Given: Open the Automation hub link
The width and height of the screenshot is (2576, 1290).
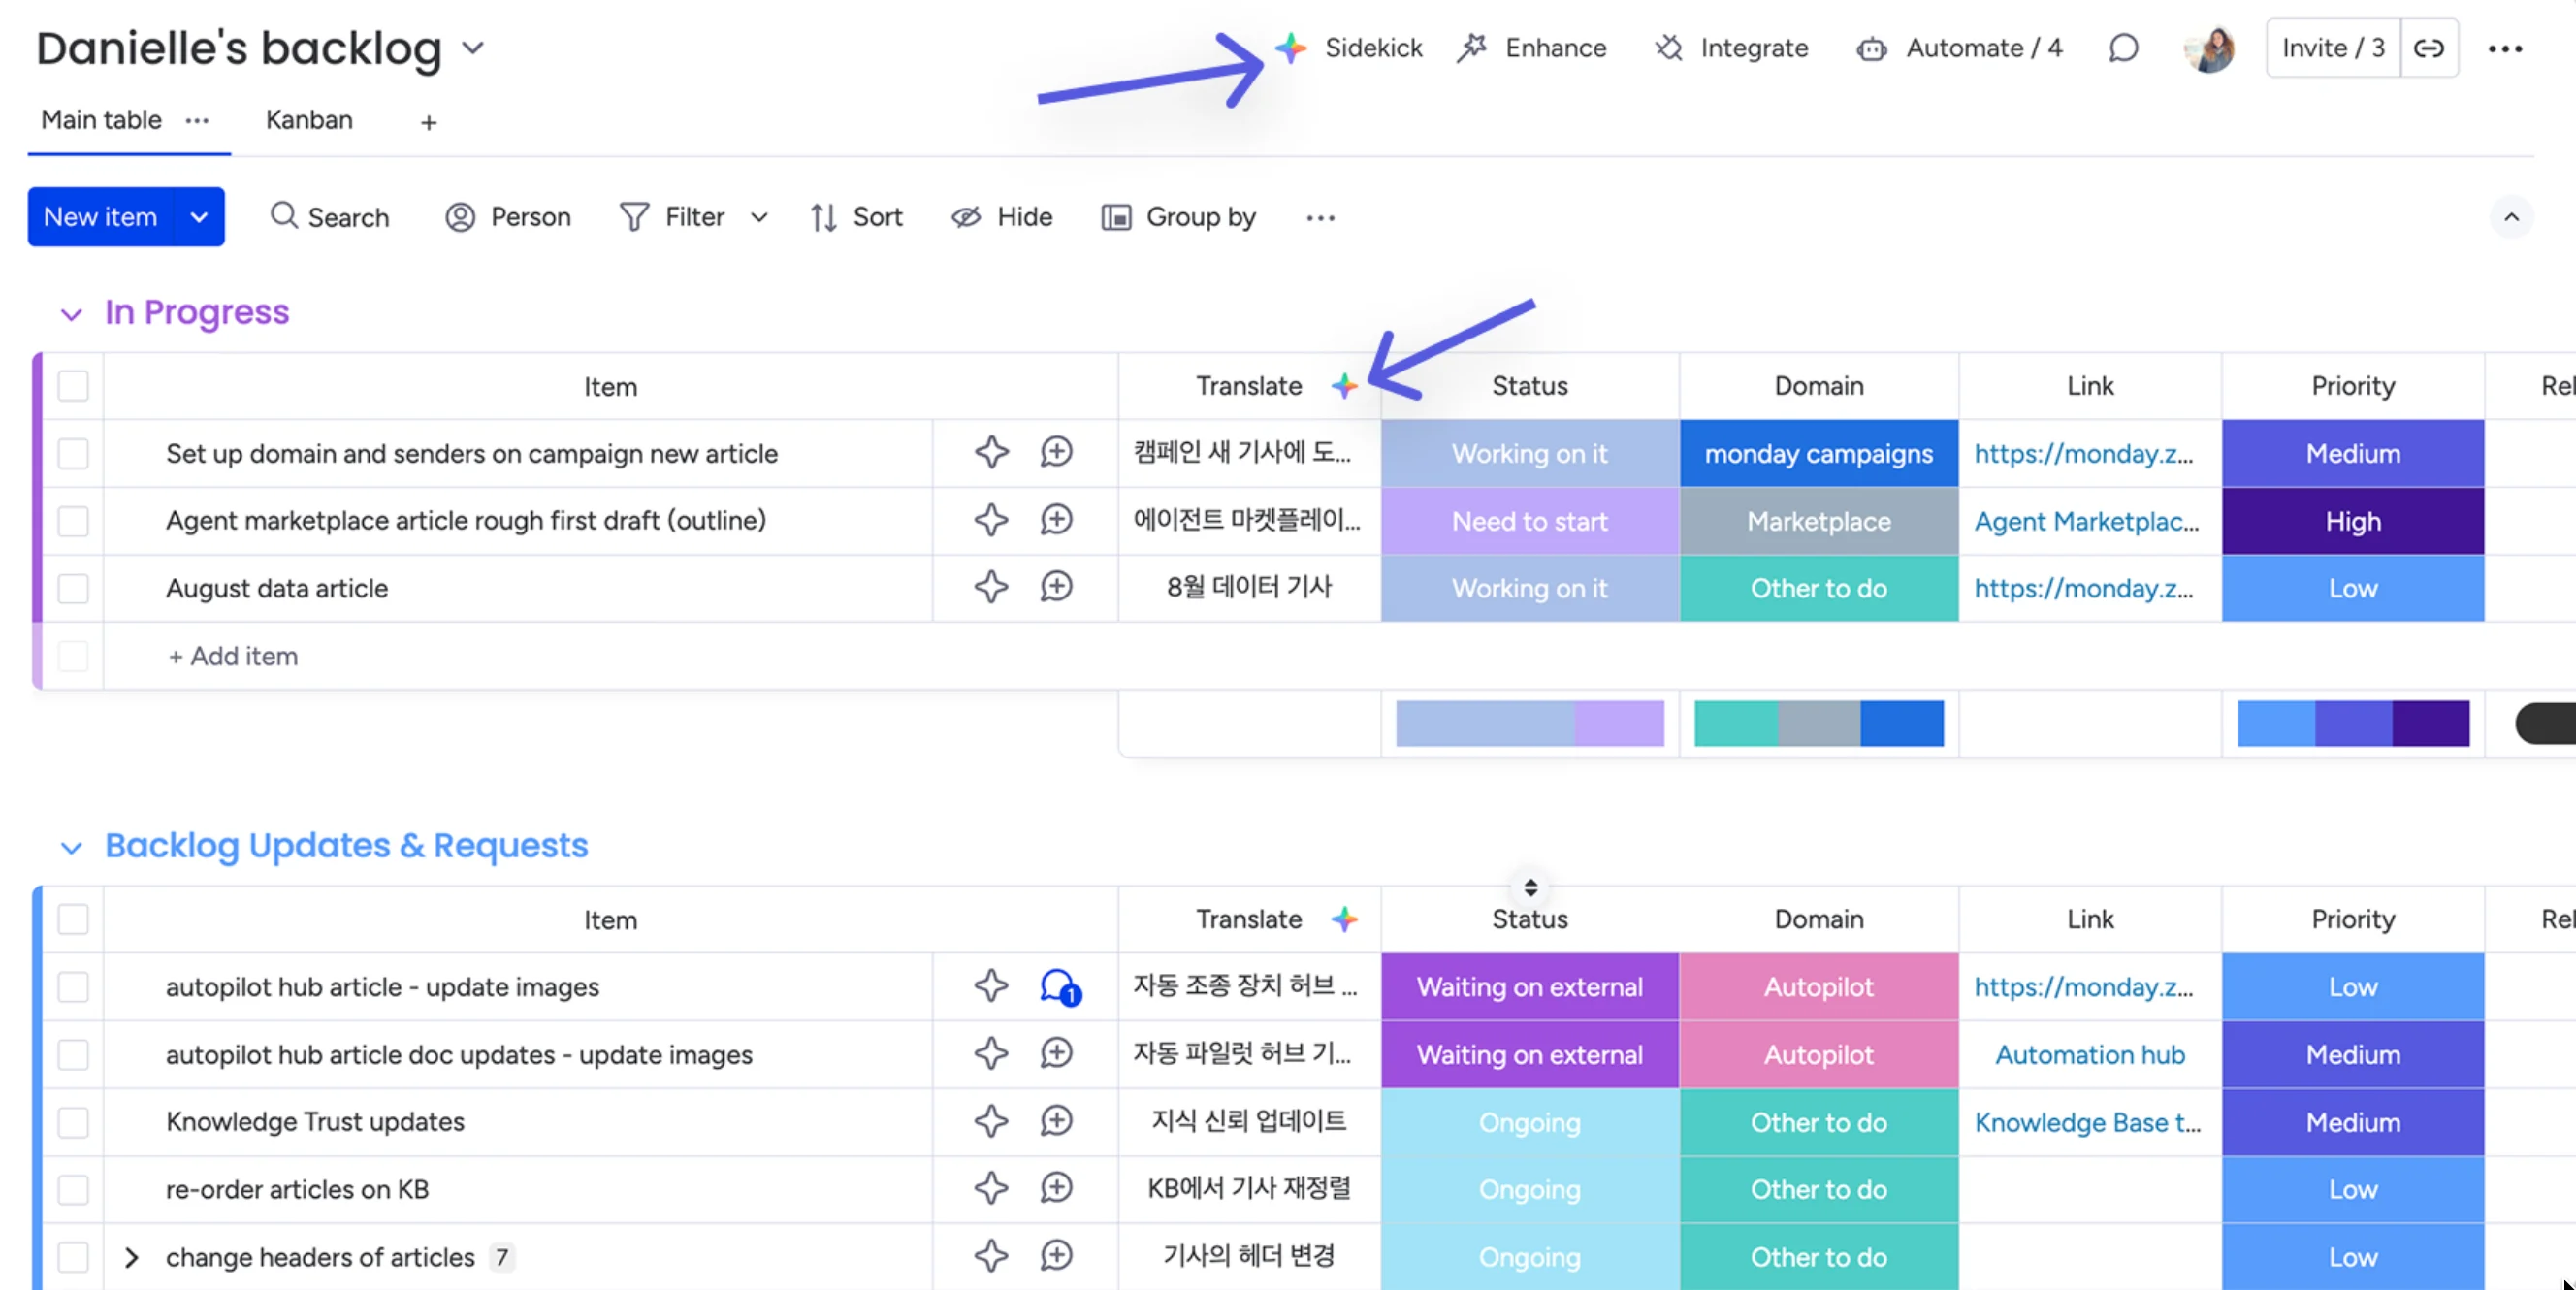Looking at the screenshot, I should (x=2090, y=1054).
